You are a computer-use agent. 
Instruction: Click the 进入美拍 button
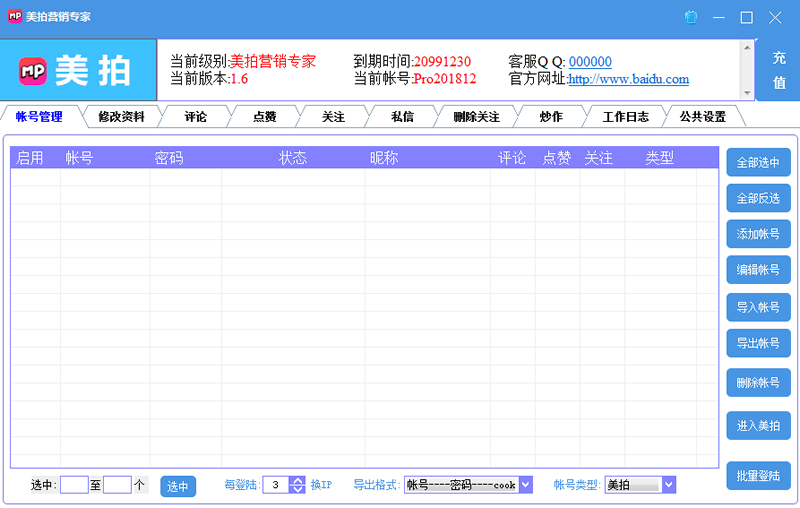point(758,425)
